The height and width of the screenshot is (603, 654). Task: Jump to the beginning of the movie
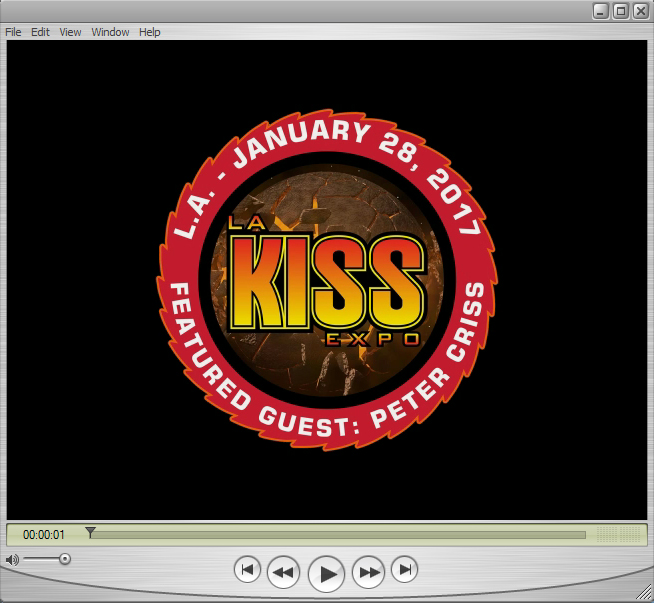(x=247, y=570)
